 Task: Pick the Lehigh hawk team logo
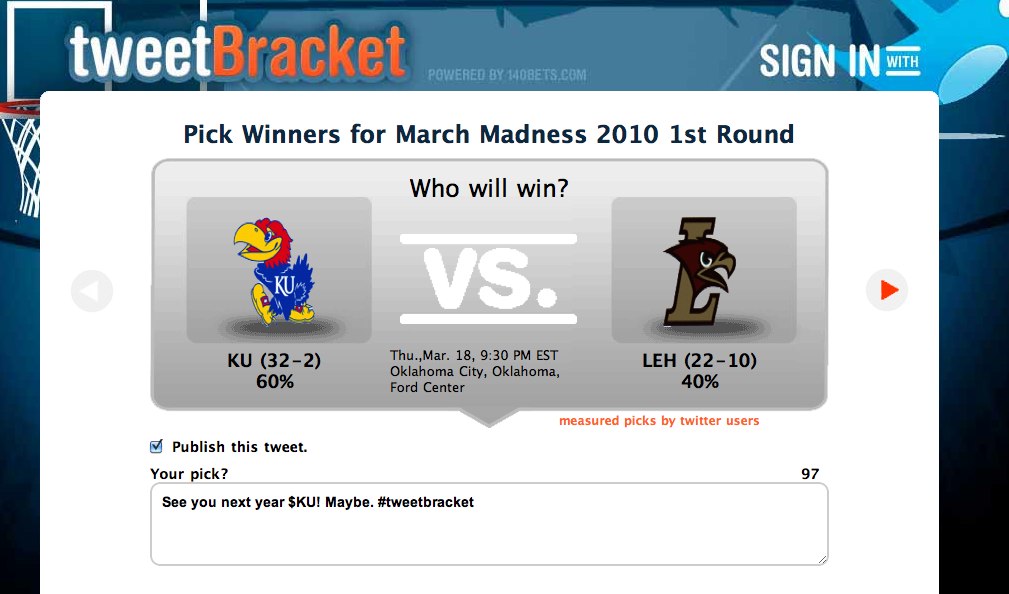point(702,270)
